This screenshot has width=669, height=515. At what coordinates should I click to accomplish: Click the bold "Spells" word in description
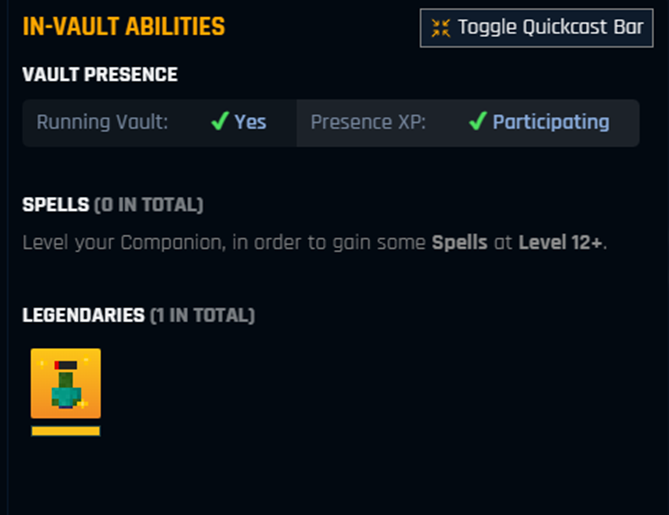point(459,243)
